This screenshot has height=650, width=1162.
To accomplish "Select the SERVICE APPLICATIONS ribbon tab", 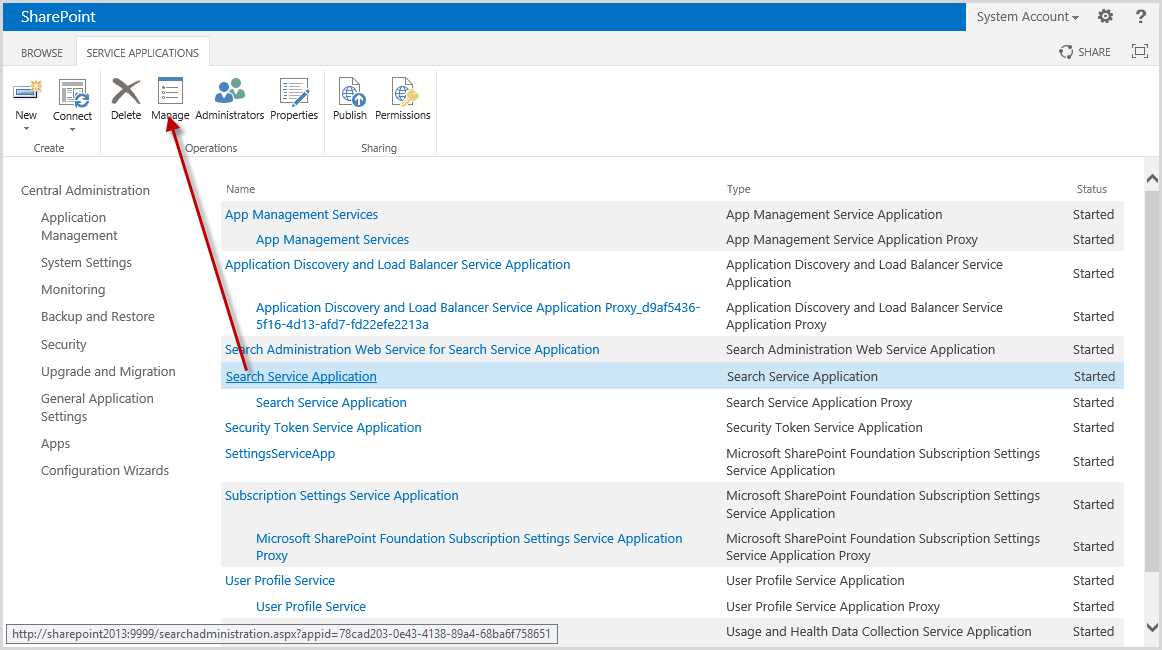I will pos(142,51).
